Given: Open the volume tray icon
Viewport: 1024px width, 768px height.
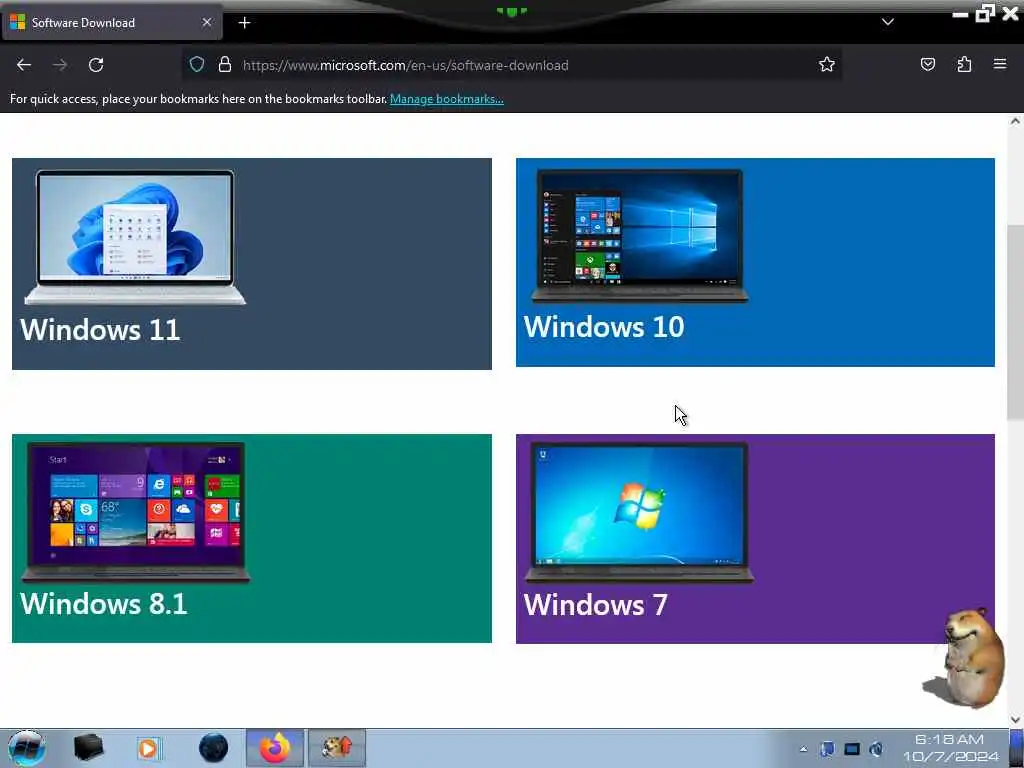Looking at the screenshot, I should (x=876, y=749).
